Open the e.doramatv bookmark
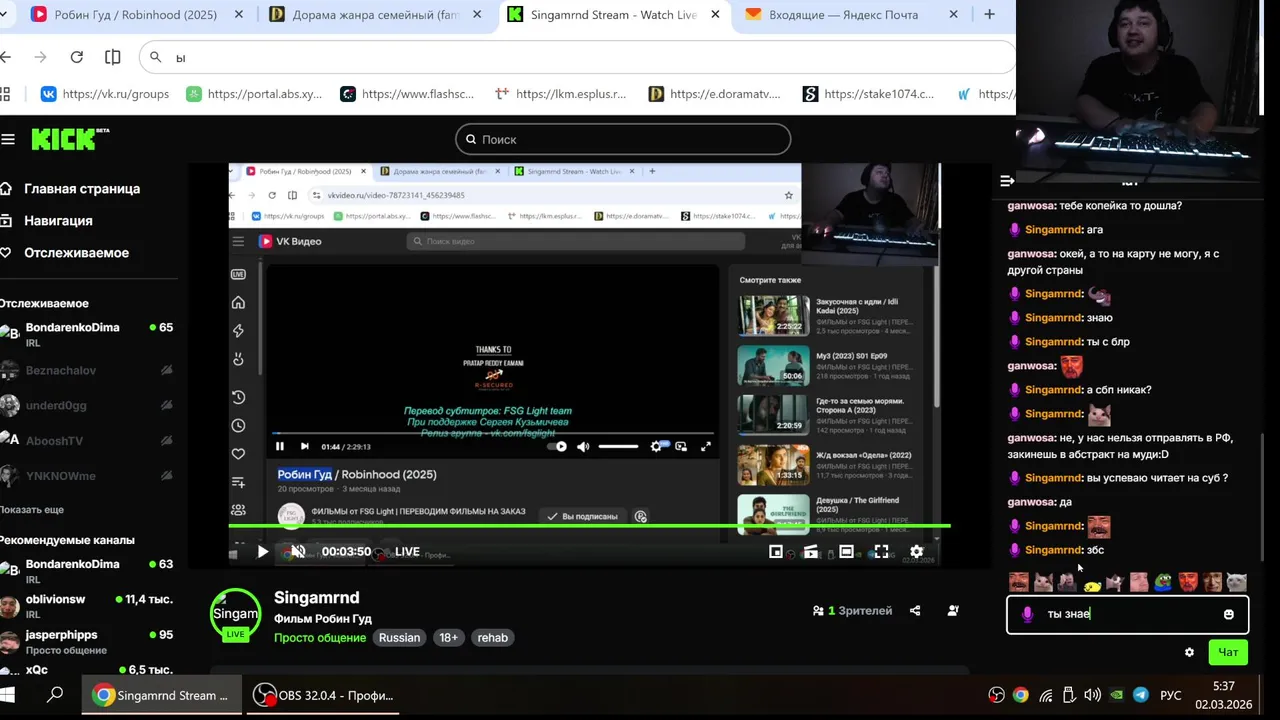Screen dimensions: 1280x720 click(714, 94)
